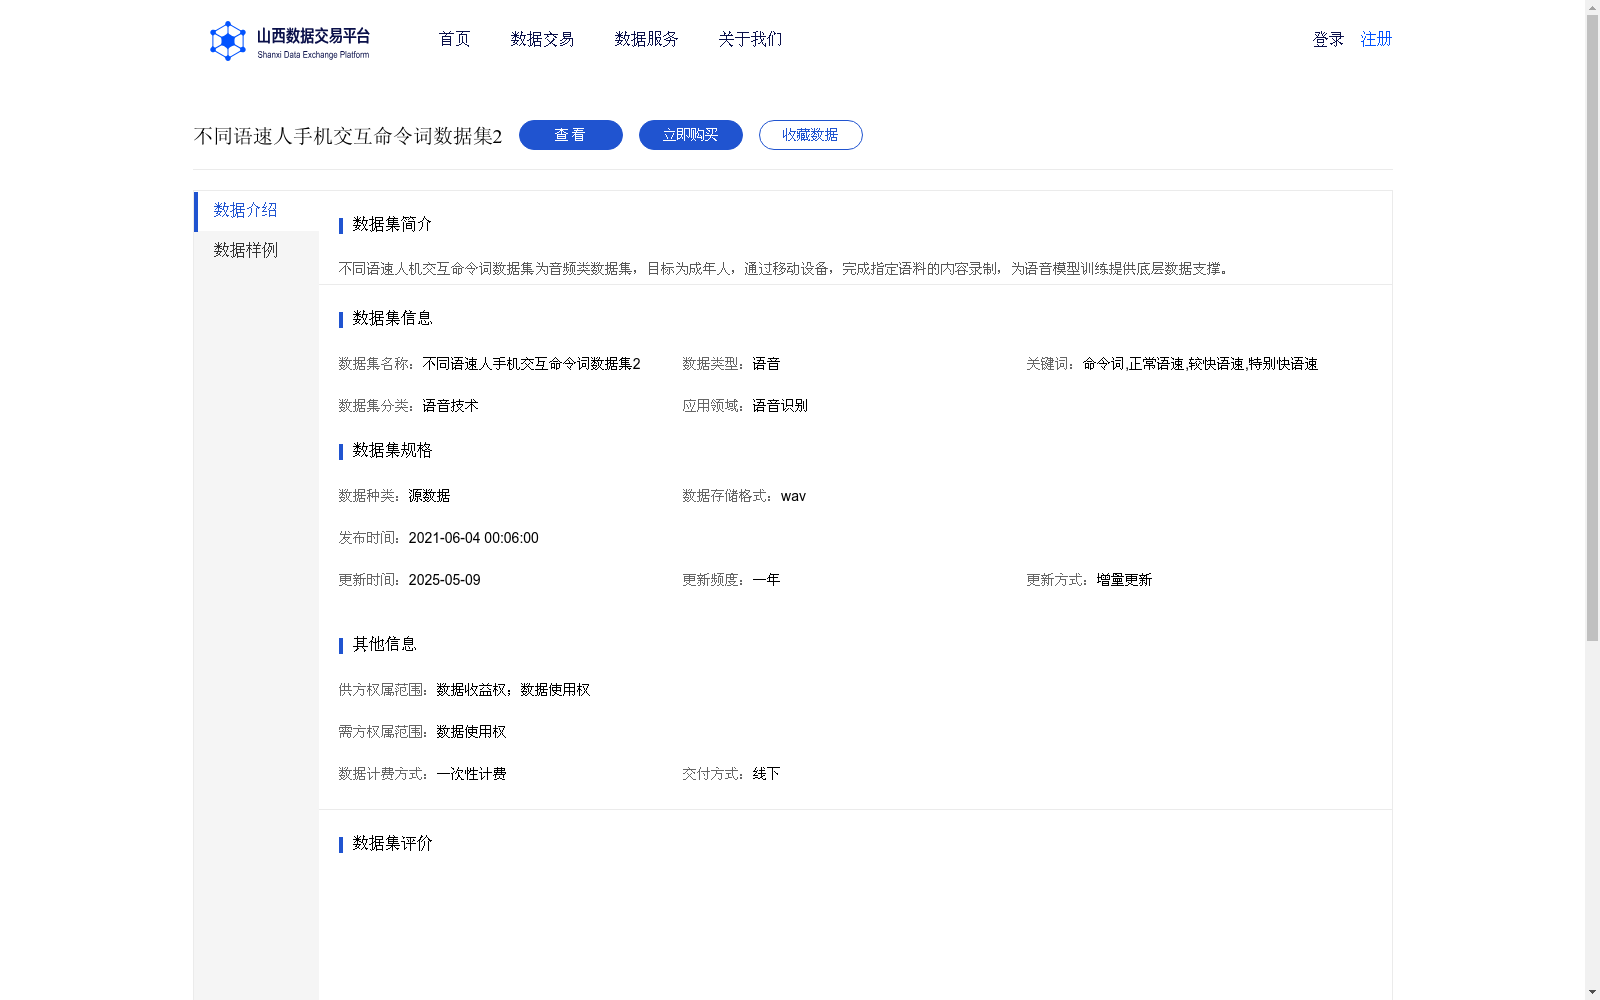Click the 查看 button
Image resolution: width=1600 pixels, height=1000 pixels.
point(571,135)
